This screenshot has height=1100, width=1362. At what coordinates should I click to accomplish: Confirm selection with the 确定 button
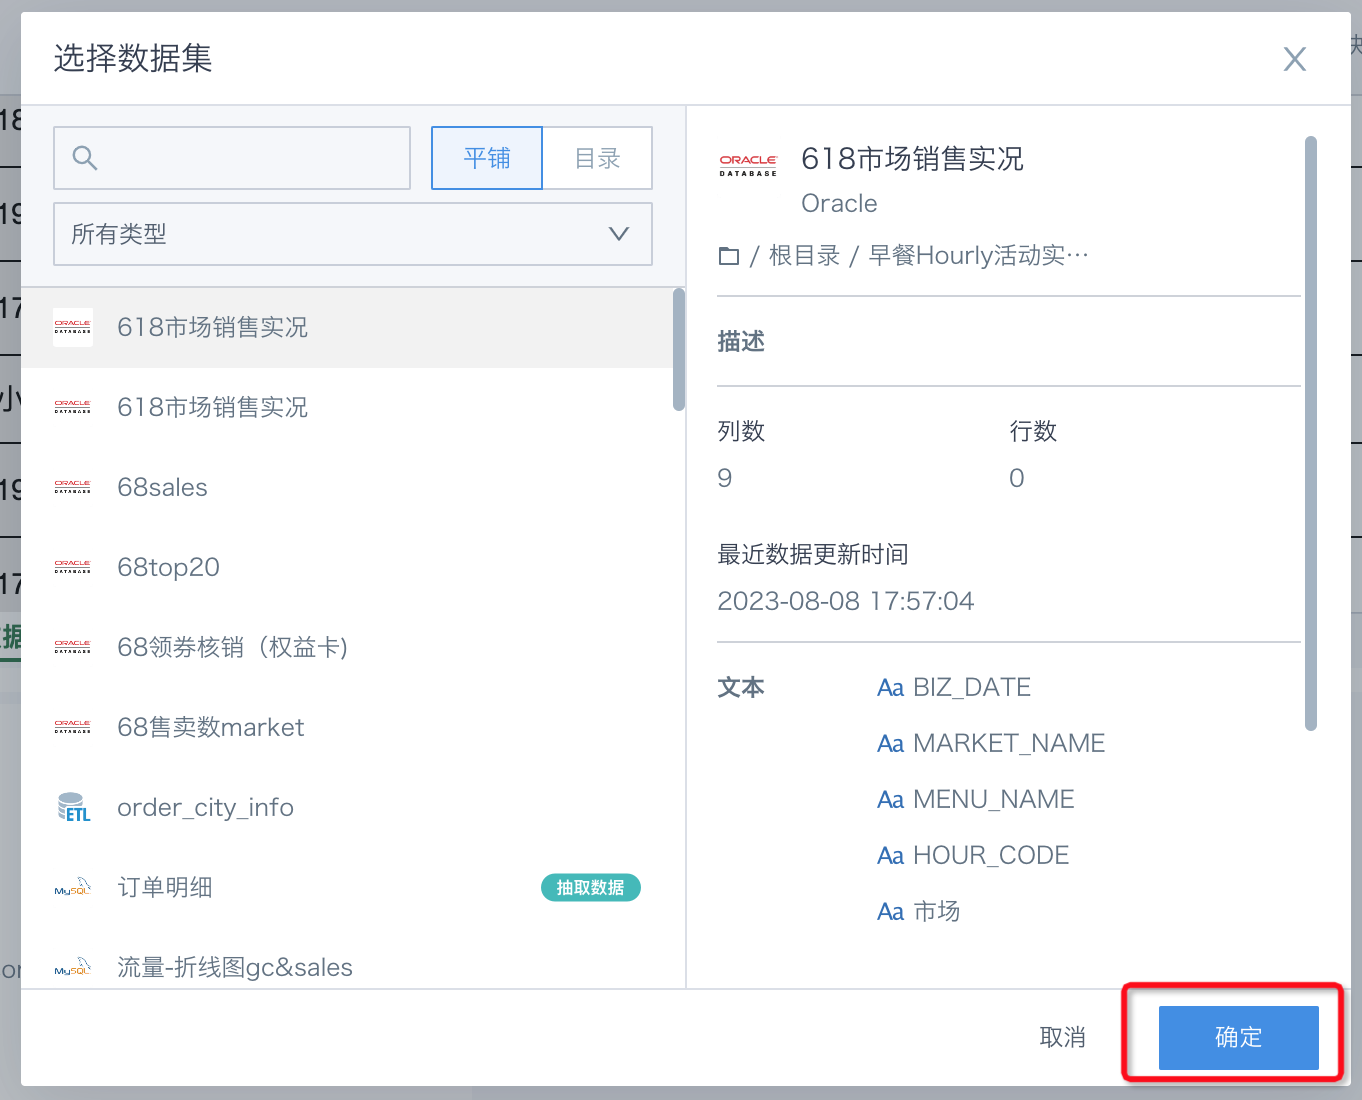coord(1238,1037)
